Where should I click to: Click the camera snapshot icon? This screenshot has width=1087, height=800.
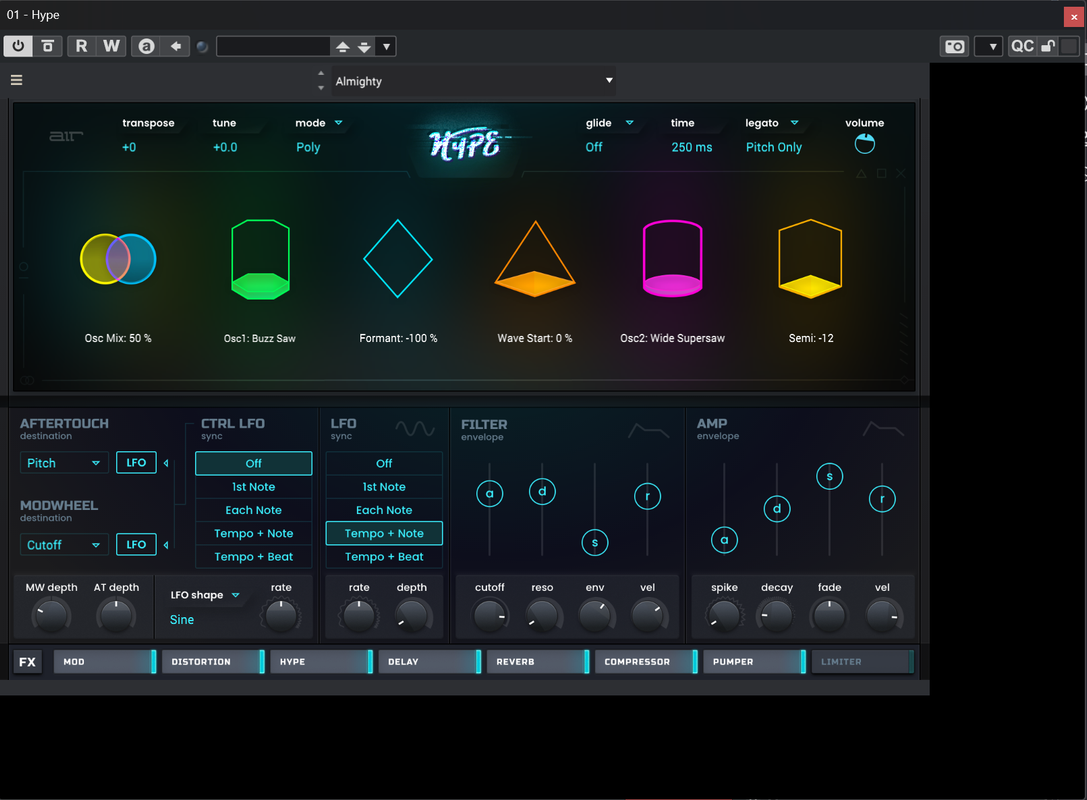[x=955, y=46]
